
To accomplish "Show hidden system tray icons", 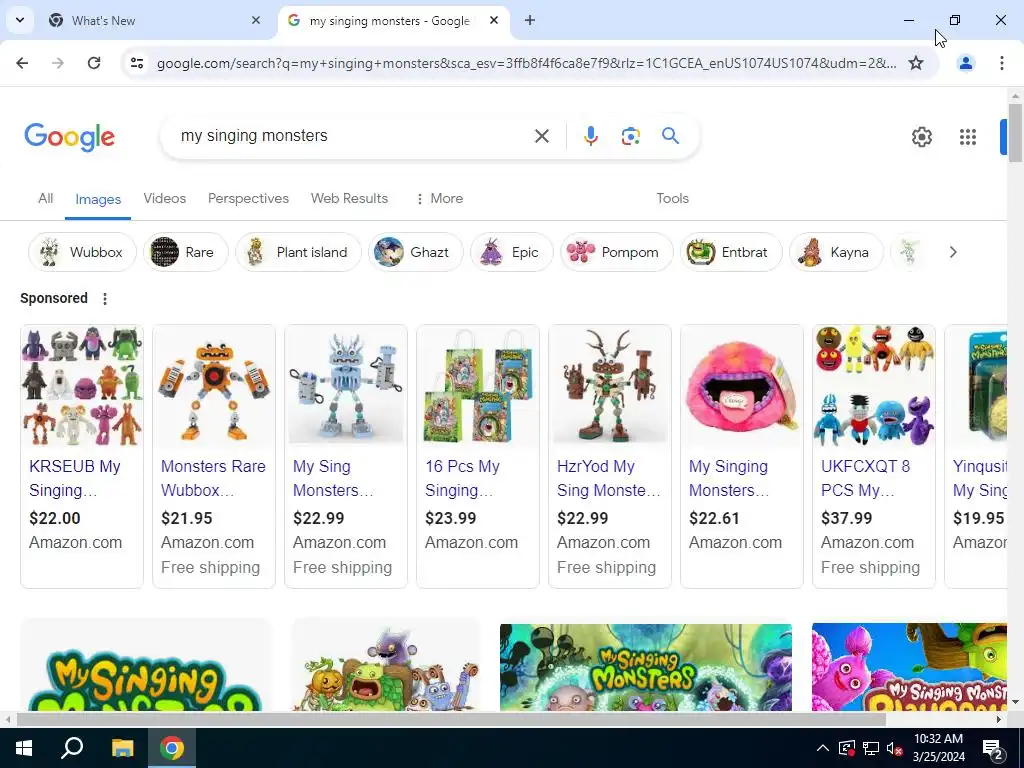I will coord(823,748).
